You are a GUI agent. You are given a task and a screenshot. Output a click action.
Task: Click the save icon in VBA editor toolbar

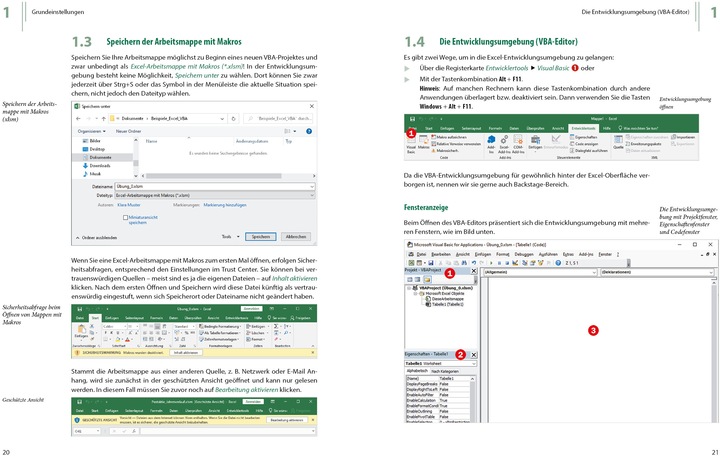coord(430,263)
